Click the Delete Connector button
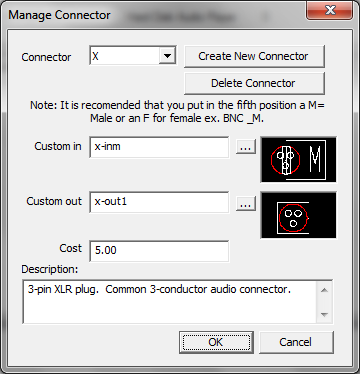This screenshot has height=374, width=360. click(x=254, y=83)
